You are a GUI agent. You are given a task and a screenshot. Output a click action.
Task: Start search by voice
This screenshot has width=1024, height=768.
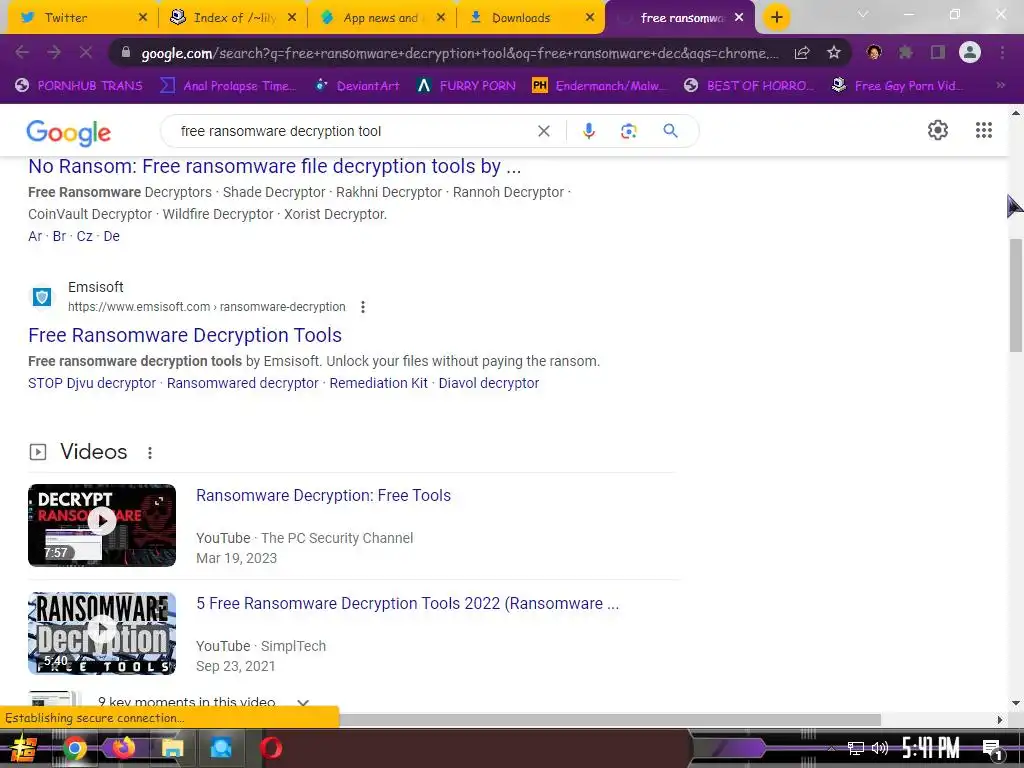[x=588, y=131]
